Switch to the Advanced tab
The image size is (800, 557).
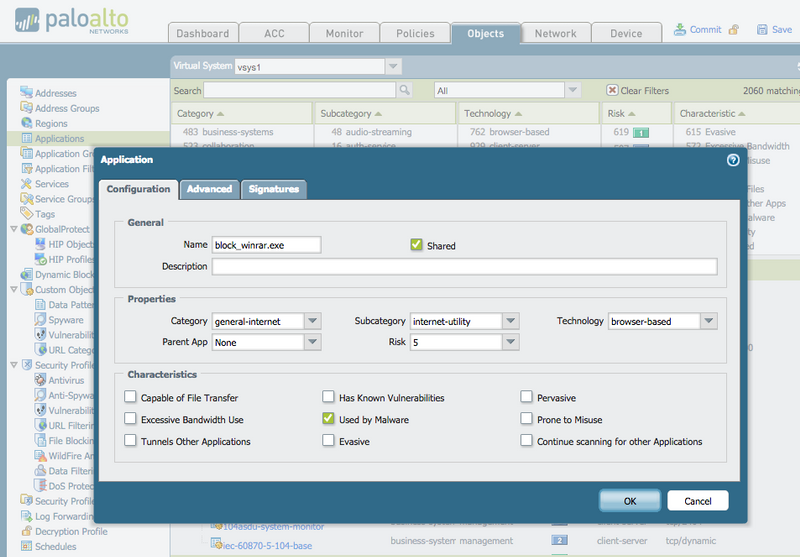[x=209, y=189]
